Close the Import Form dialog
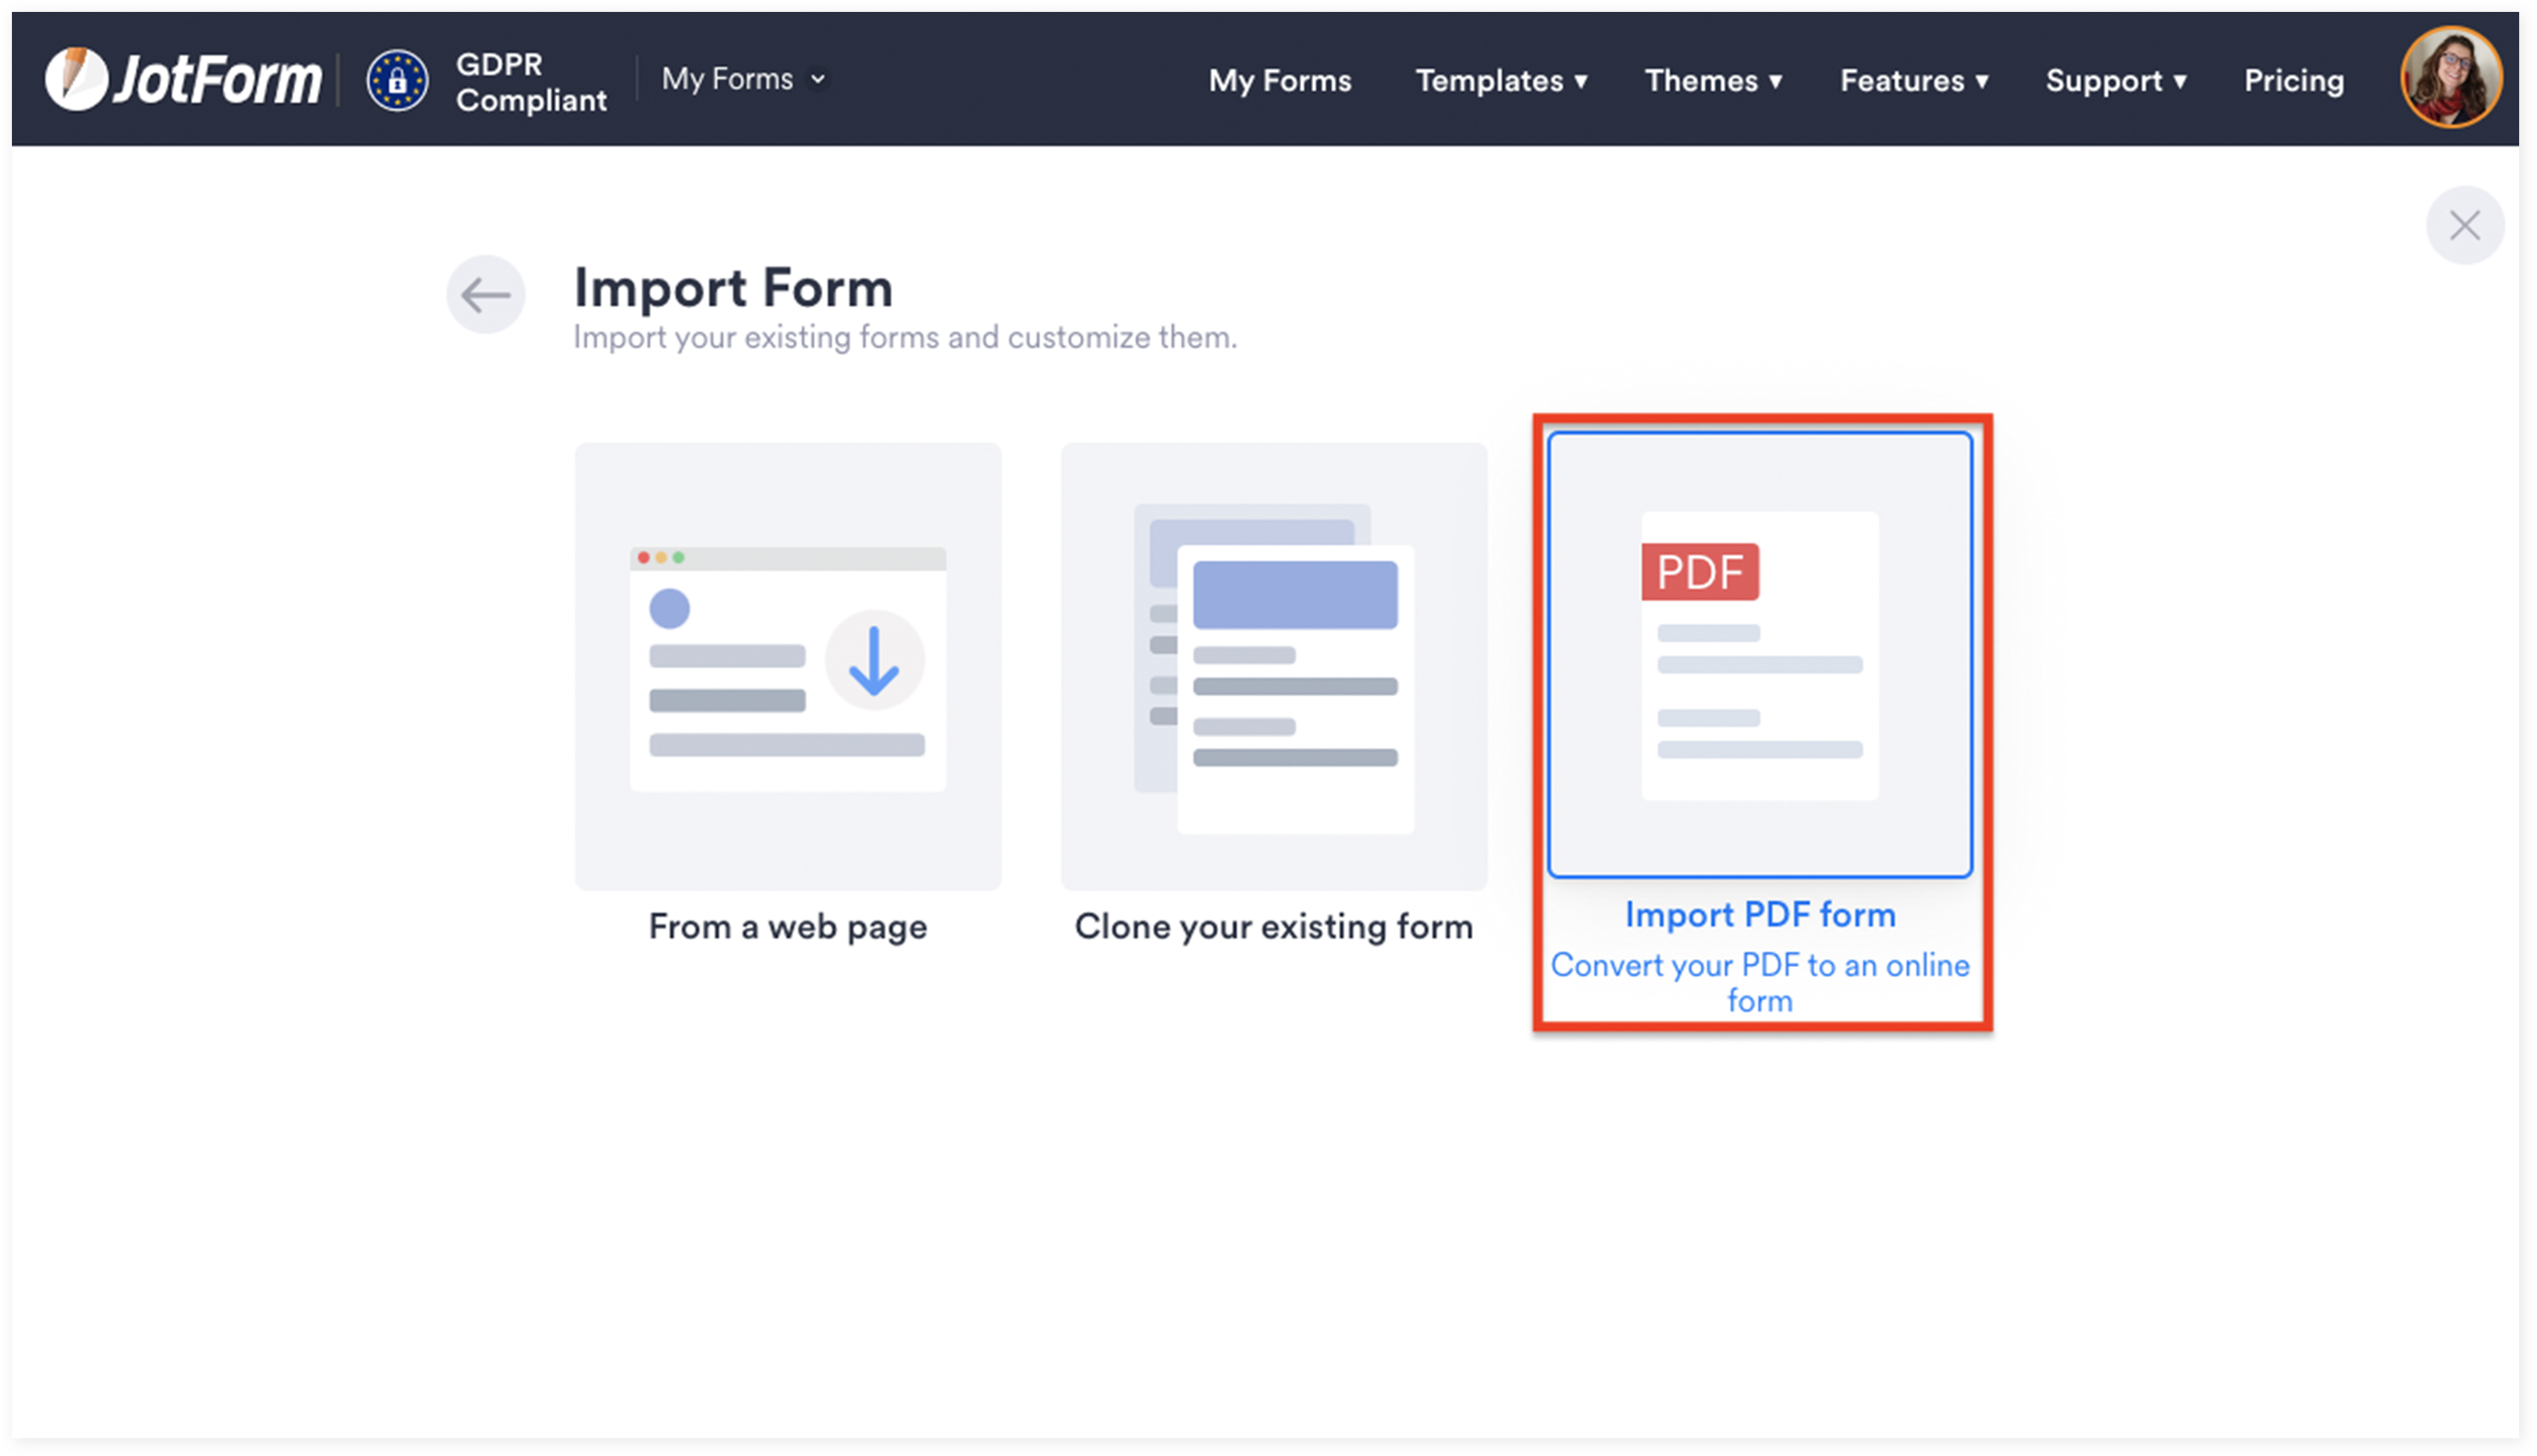 pyautogui.click(x=2464, y=225)
